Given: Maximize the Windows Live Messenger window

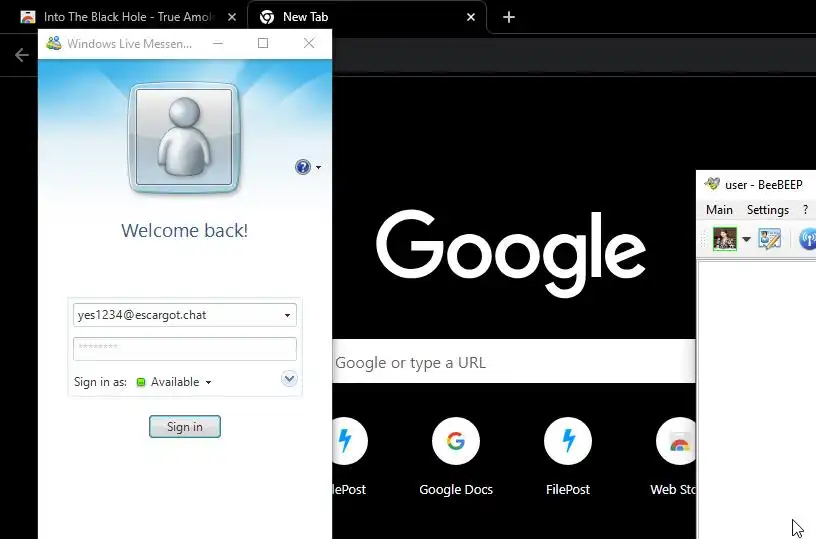Looking at the screenshot, I should (263, 43).
